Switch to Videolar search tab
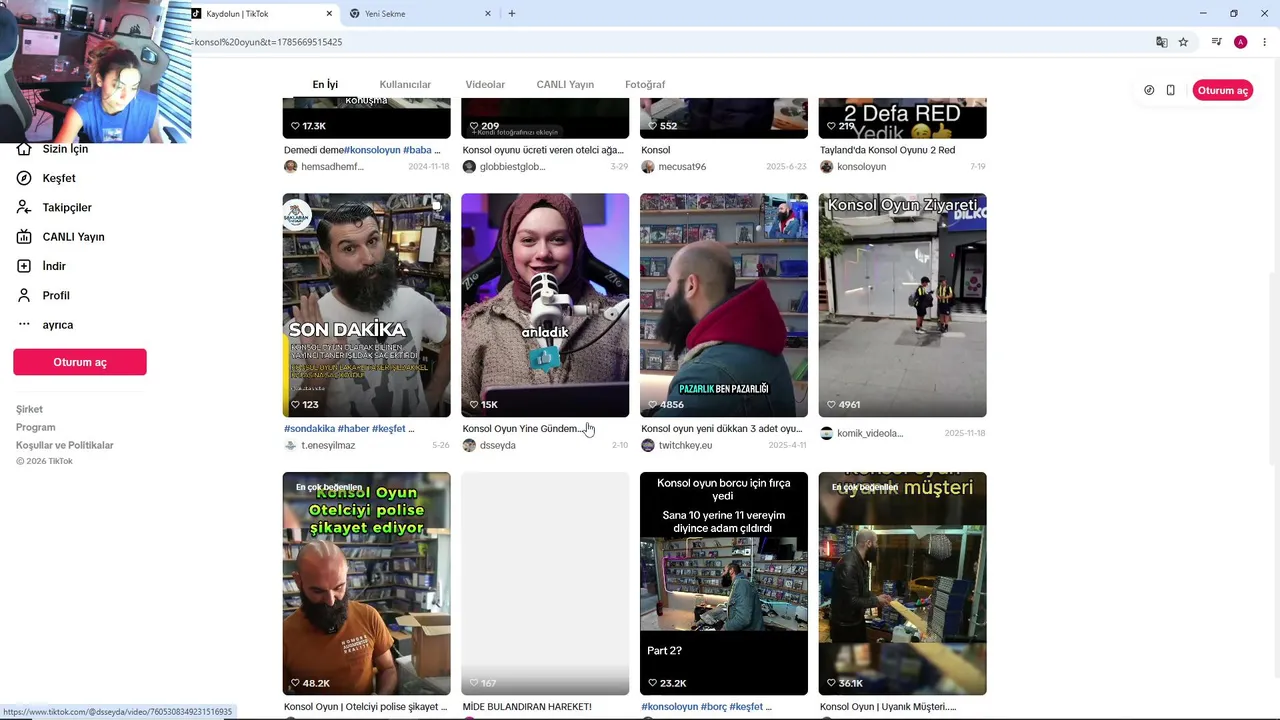The image size is (1280, 720). click(485, 85)
